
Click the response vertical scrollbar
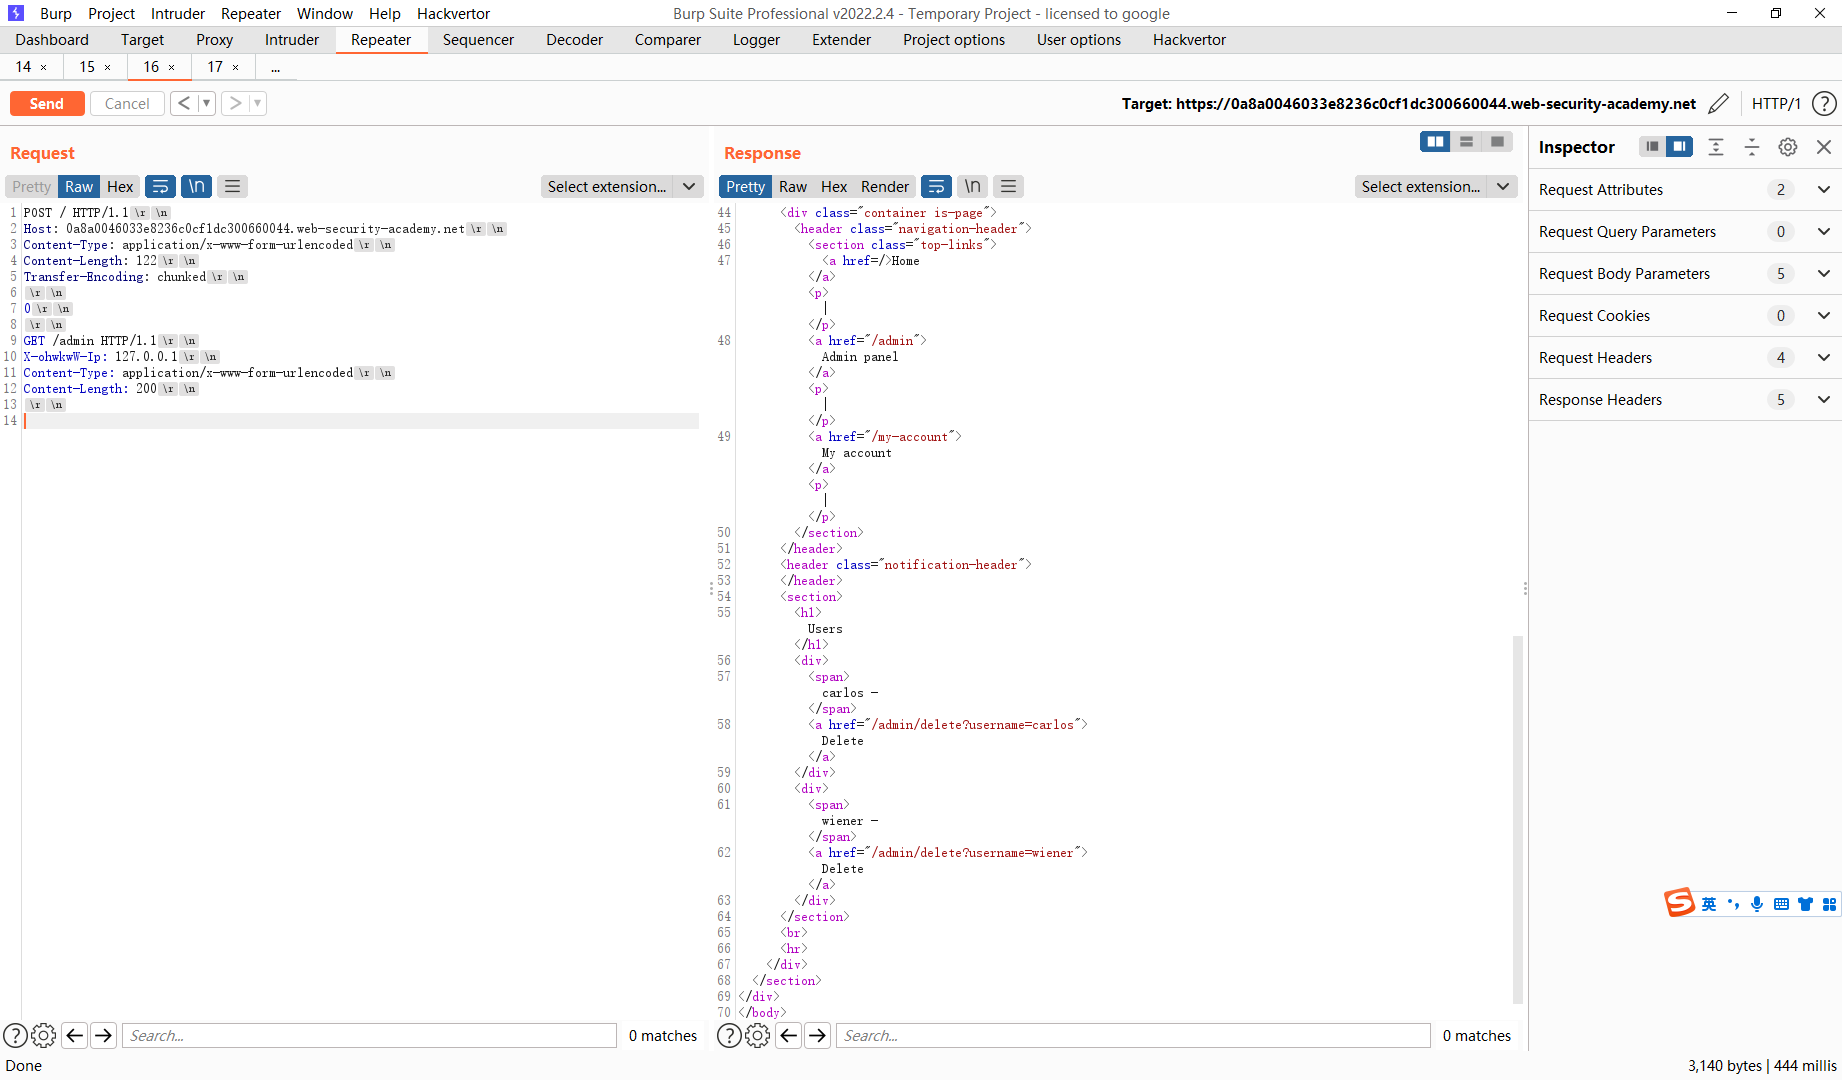pyautogui.click(x=1518, y=820)
